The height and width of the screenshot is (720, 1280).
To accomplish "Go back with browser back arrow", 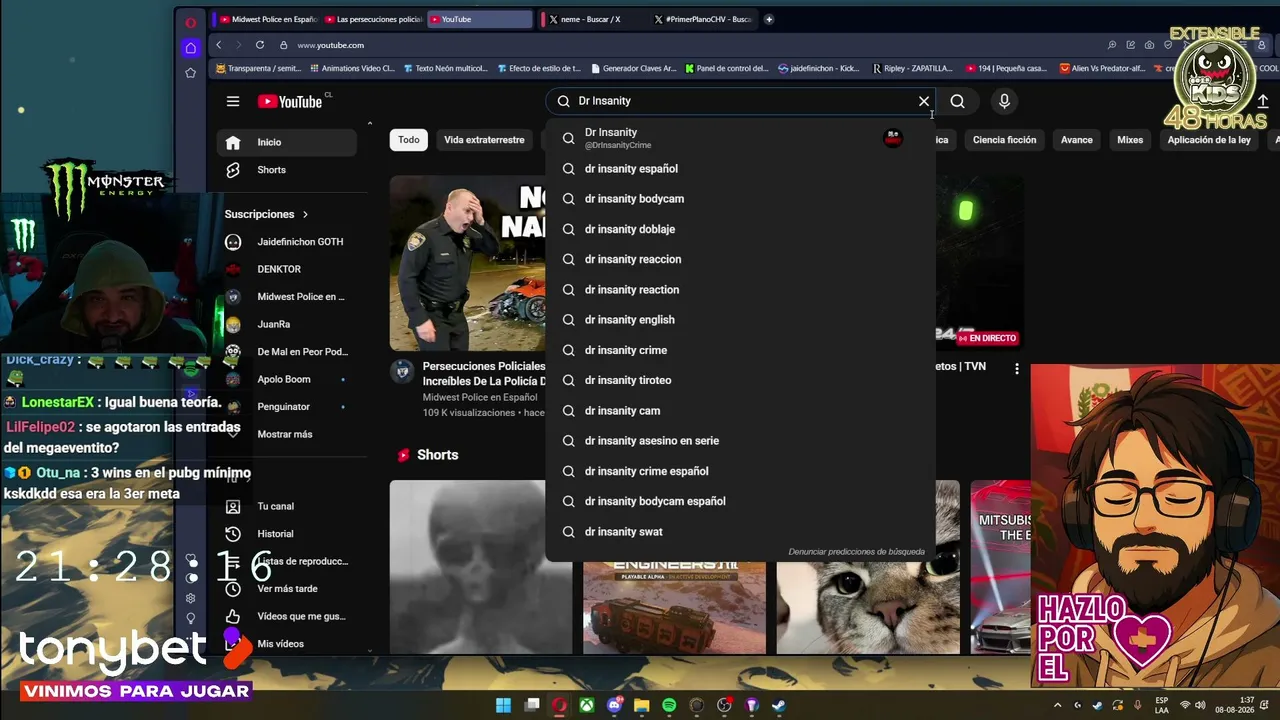I will click(219, 45).
